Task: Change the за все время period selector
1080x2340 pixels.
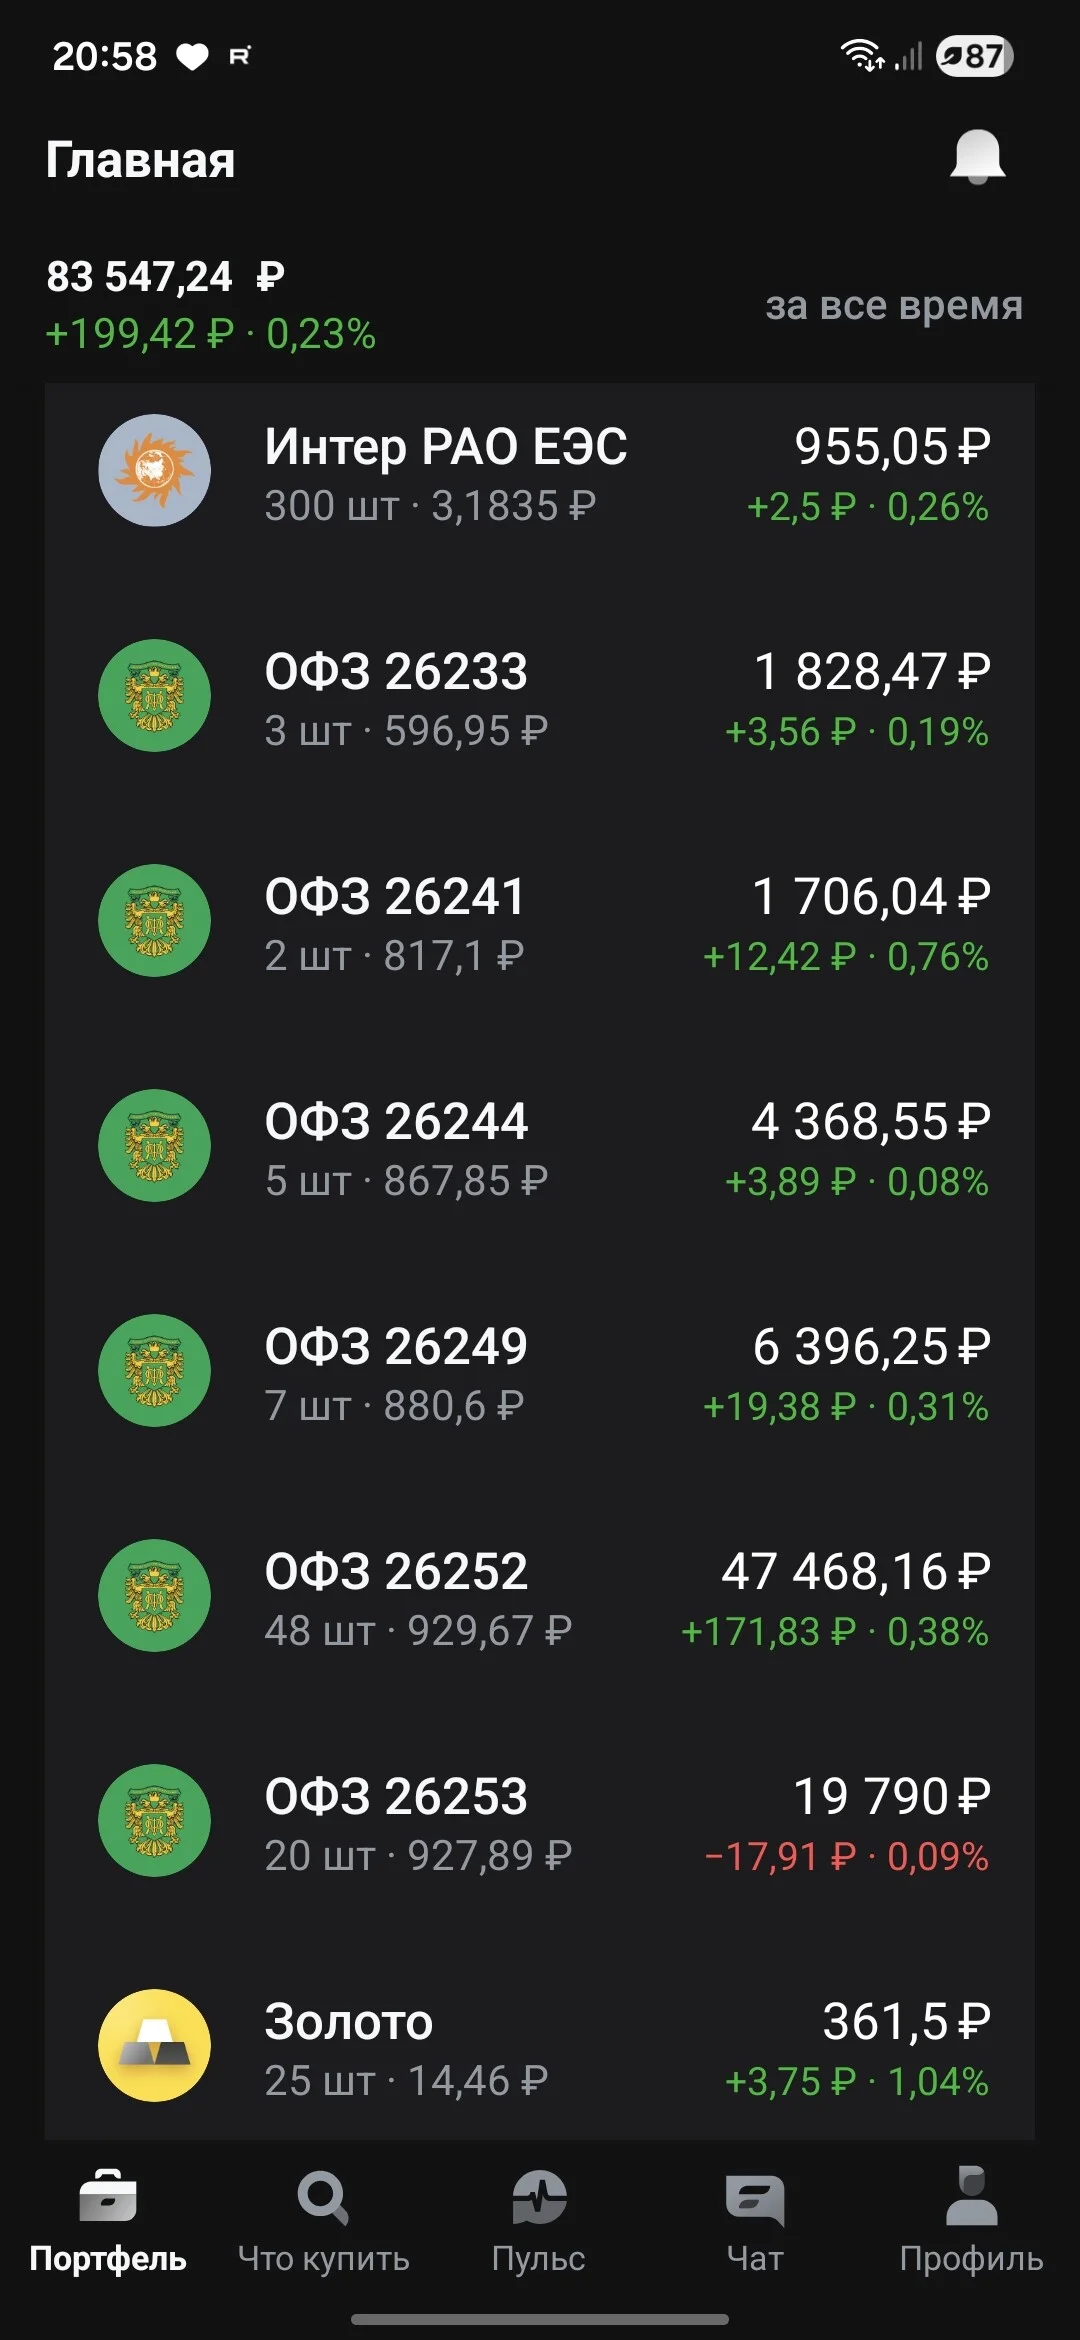Action: tap(894, 305)
